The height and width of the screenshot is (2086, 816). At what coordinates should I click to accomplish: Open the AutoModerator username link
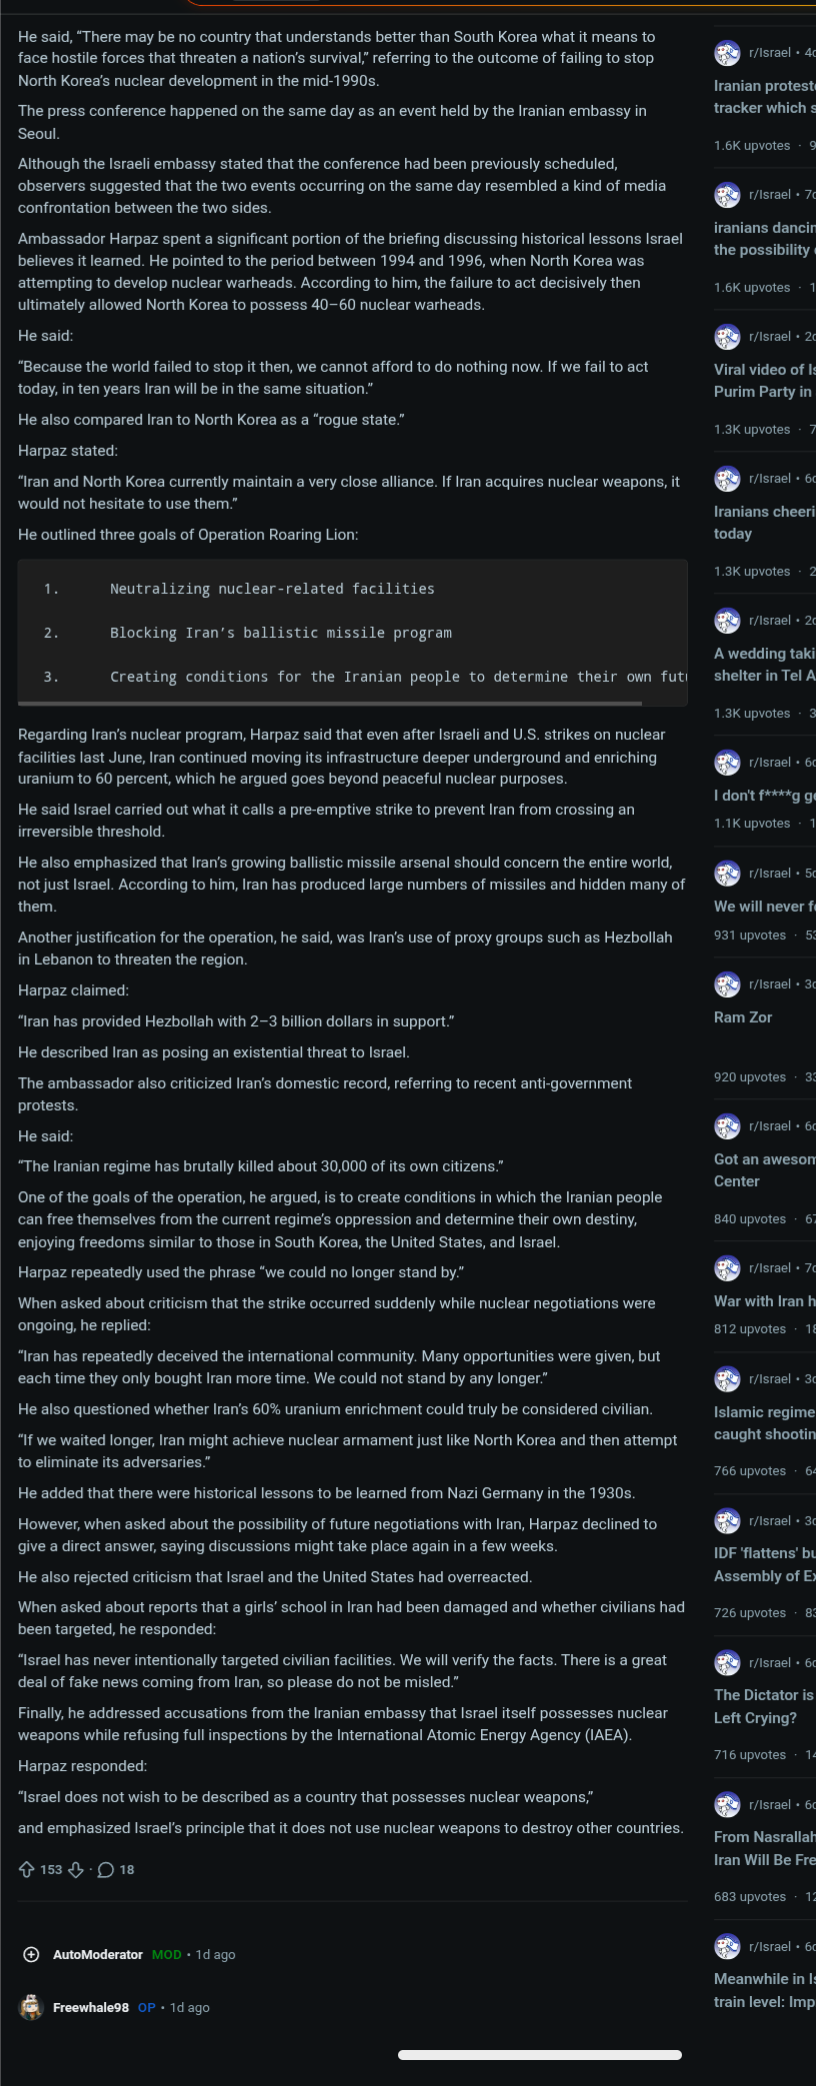pos(97,1954)
